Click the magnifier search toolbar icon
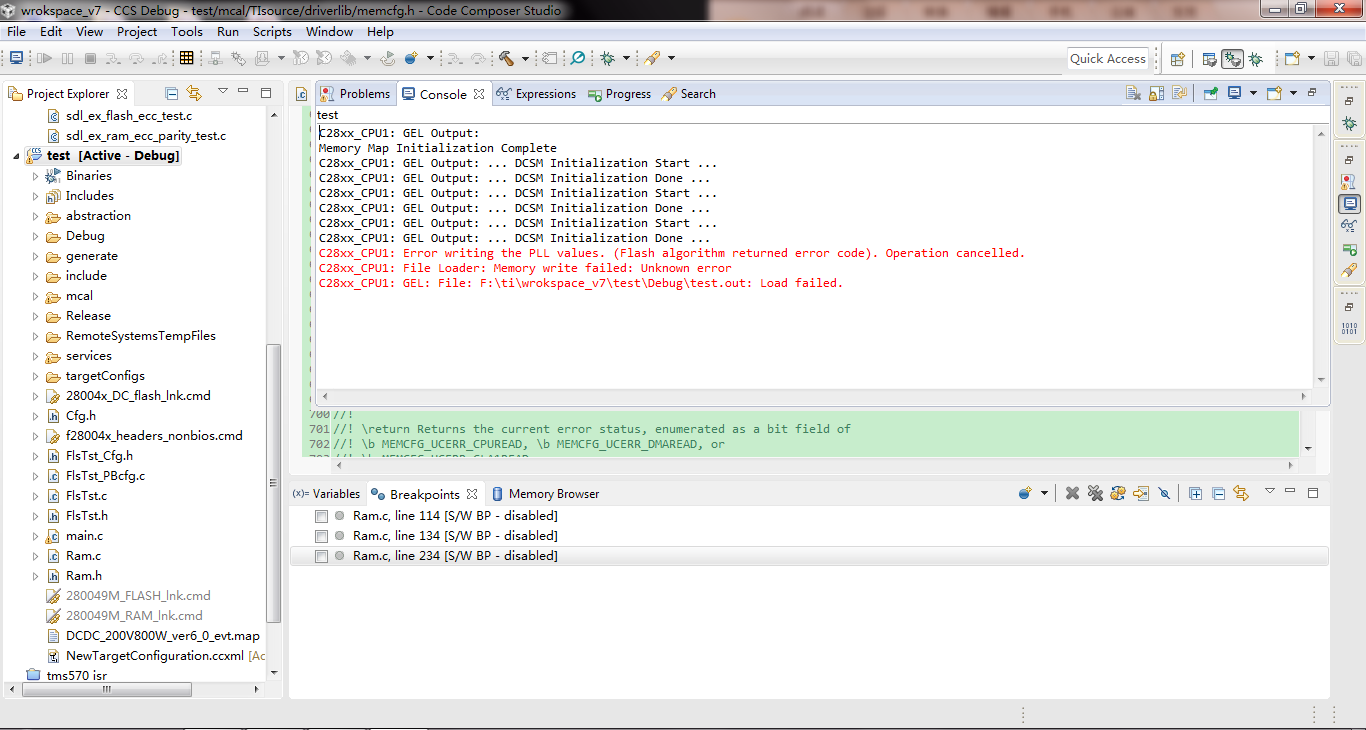Screen dimensions: 1366x730 [578, 59]
